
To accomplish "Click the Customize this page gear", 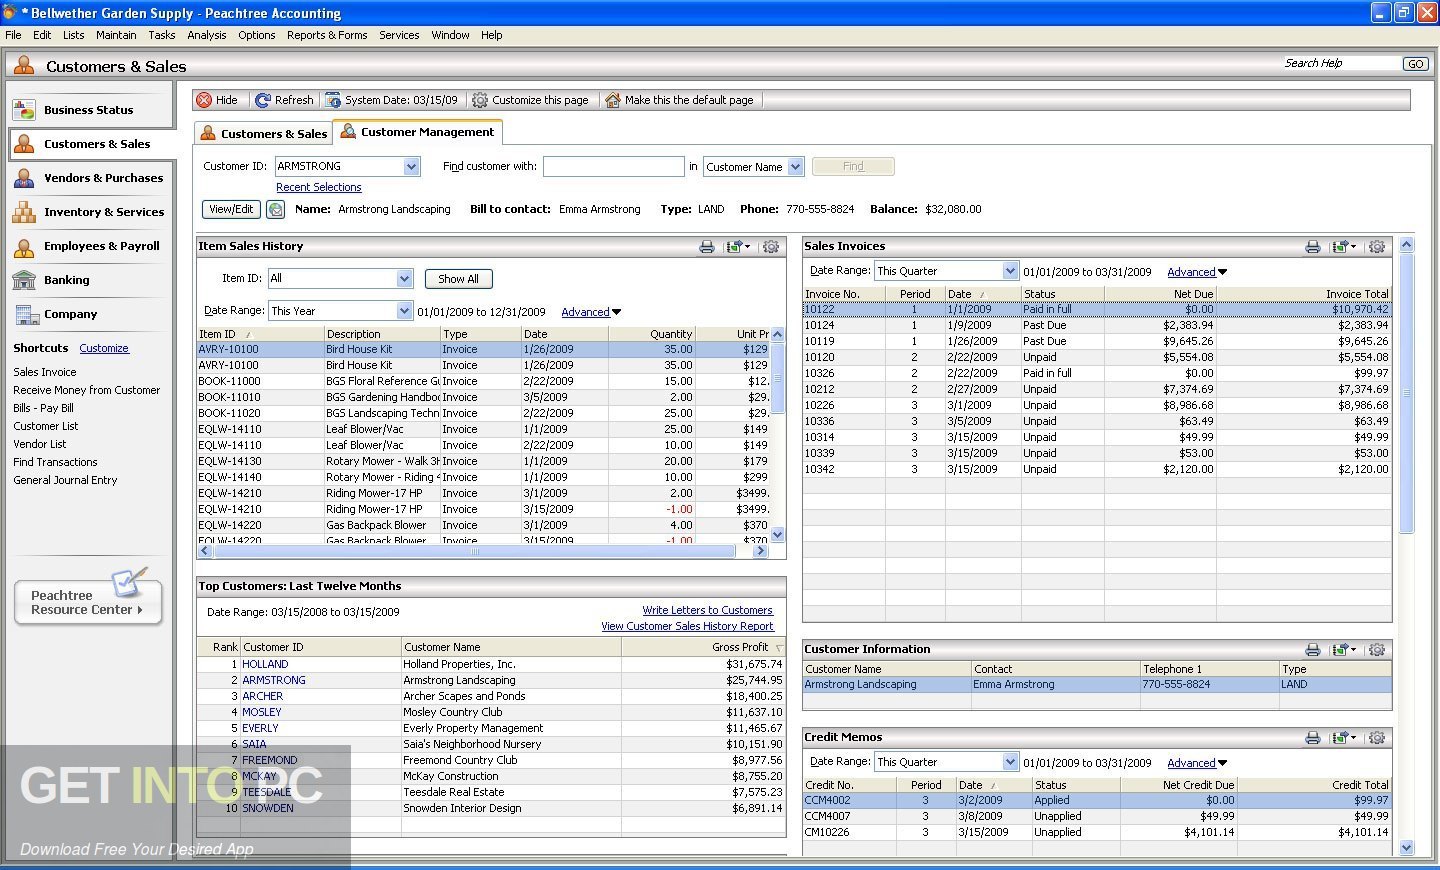I will click(x=480, y=100).
